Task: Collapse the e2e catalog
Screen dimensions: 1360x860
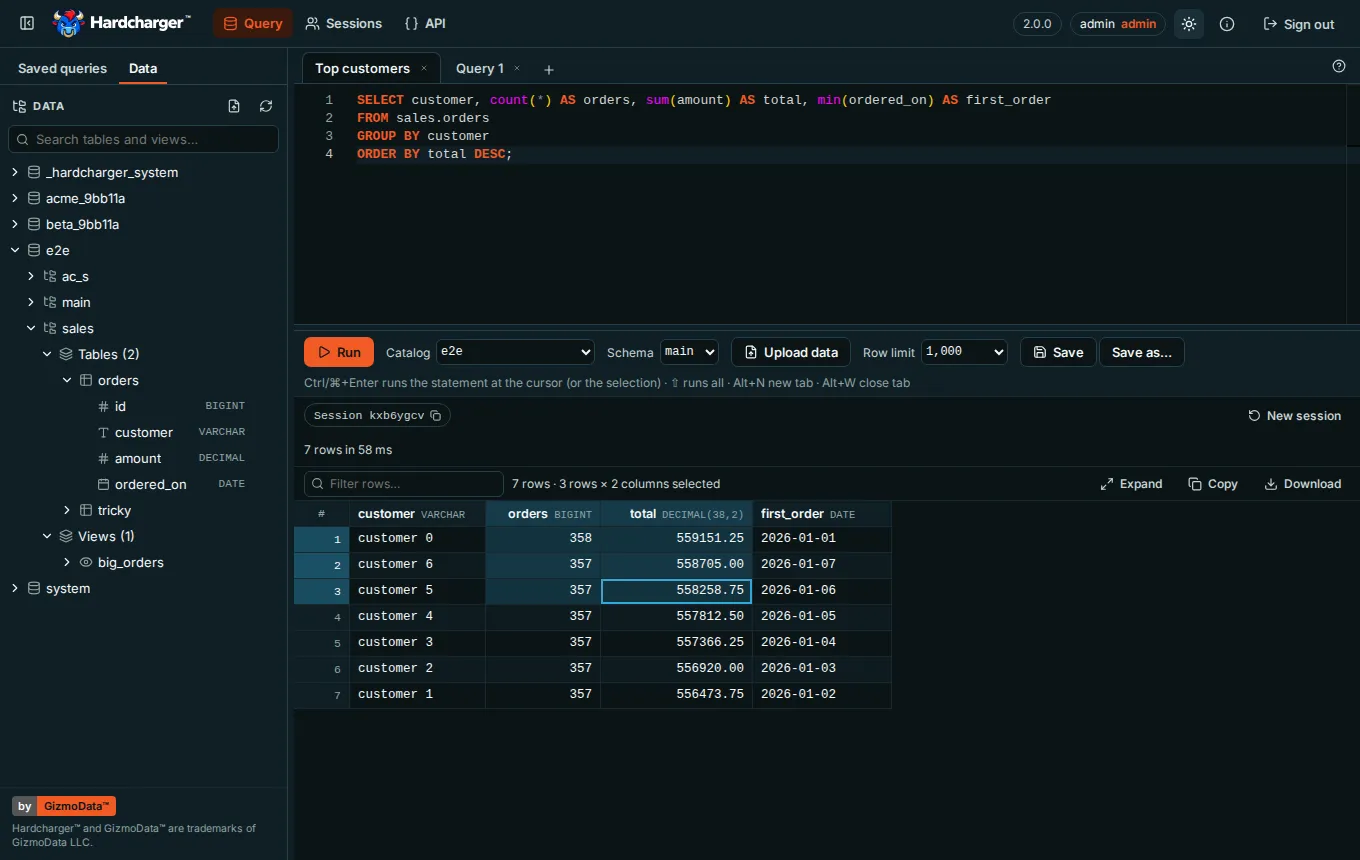Action: [x=15, y=250]
